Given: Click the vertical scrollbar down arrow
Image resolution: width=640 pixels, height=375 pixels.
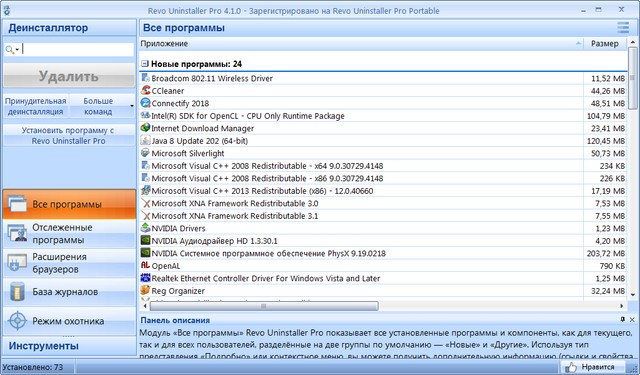Looking at the screenshot, I should tap(633, 294).
